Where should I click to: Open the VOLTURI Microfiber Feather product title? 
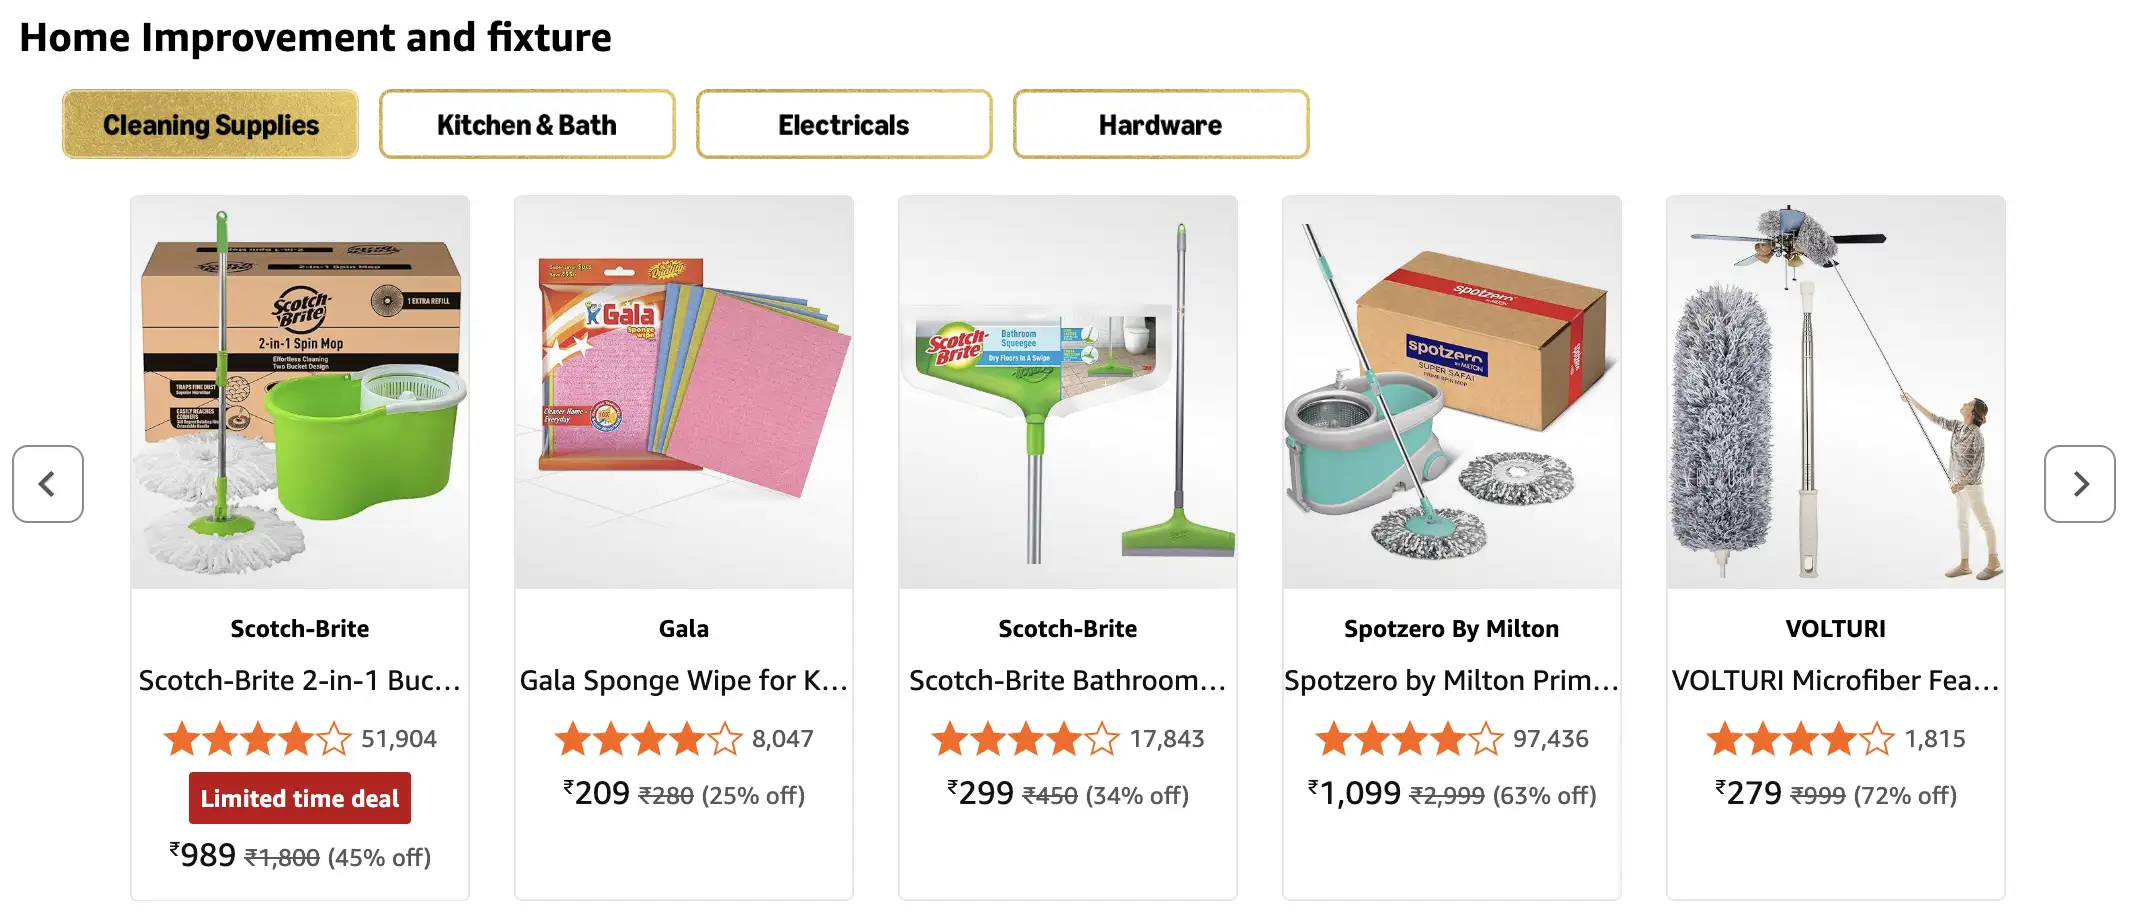click(1836, 681)
